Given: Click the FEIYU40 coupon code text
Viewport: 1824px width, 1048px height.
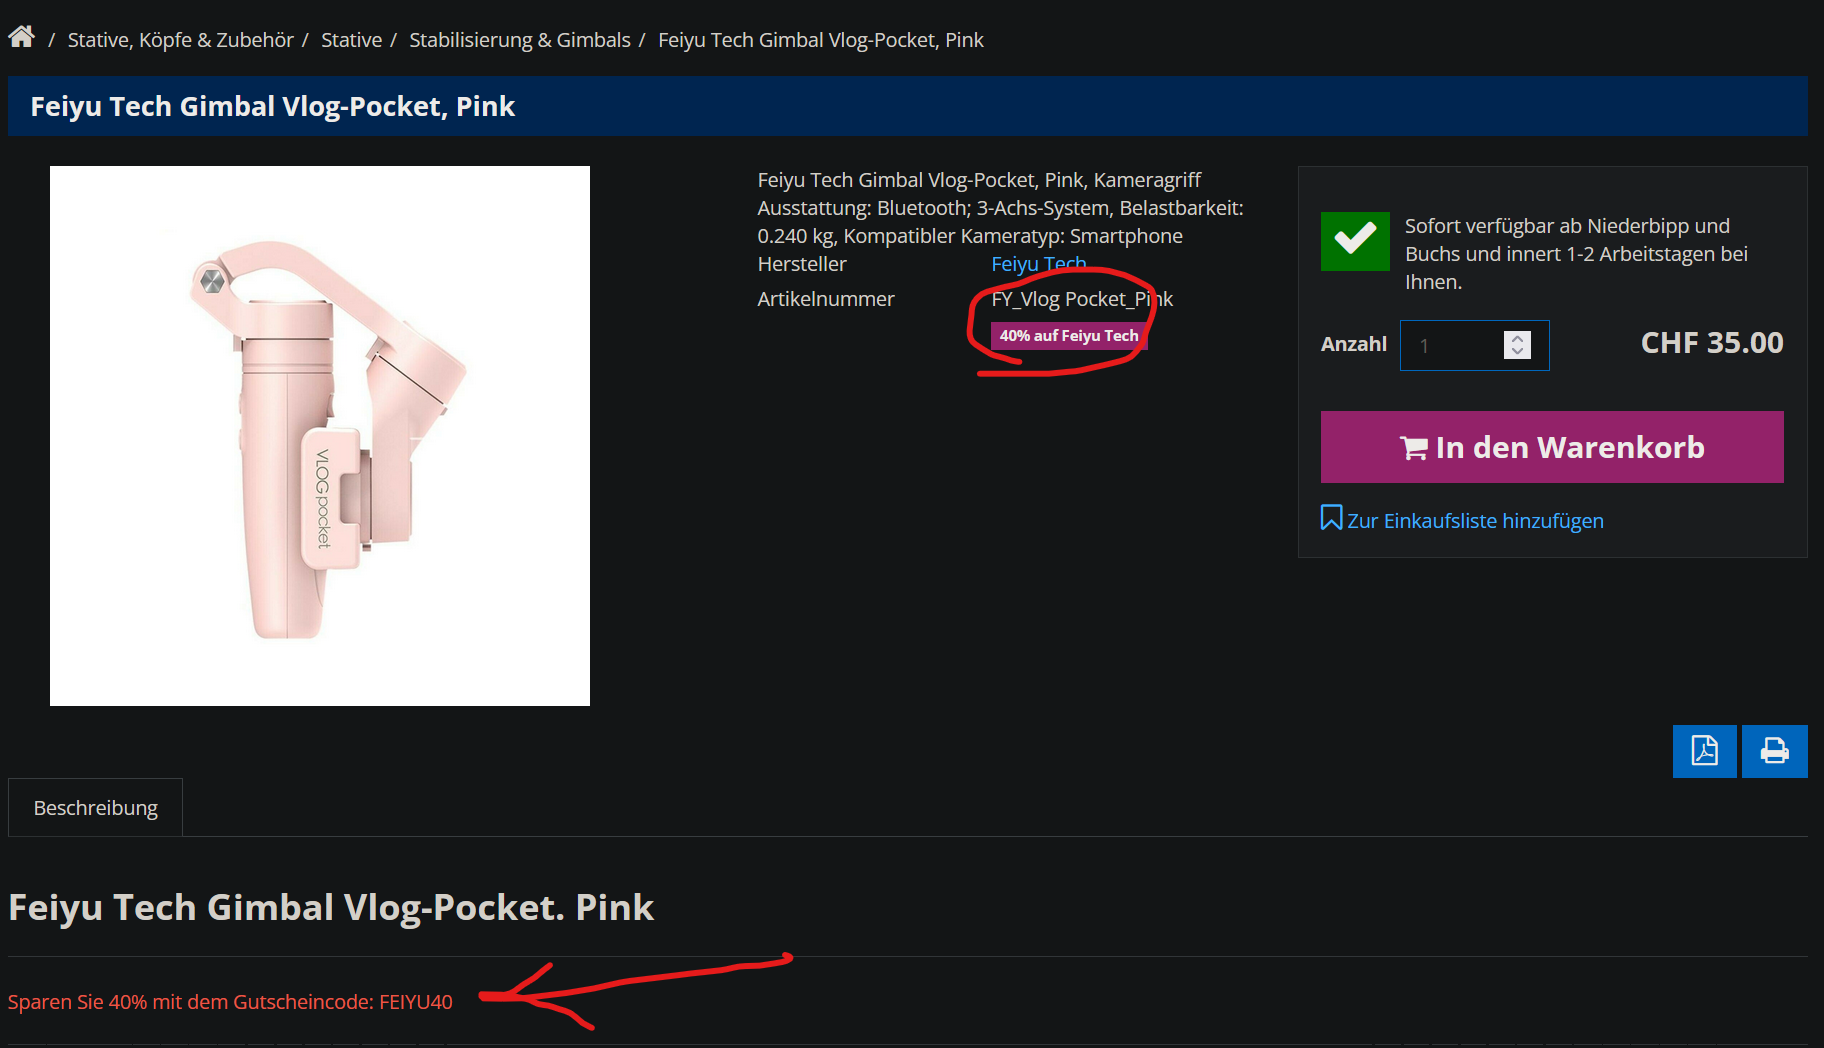Looking at the screenshot, I should point(415,1002).
